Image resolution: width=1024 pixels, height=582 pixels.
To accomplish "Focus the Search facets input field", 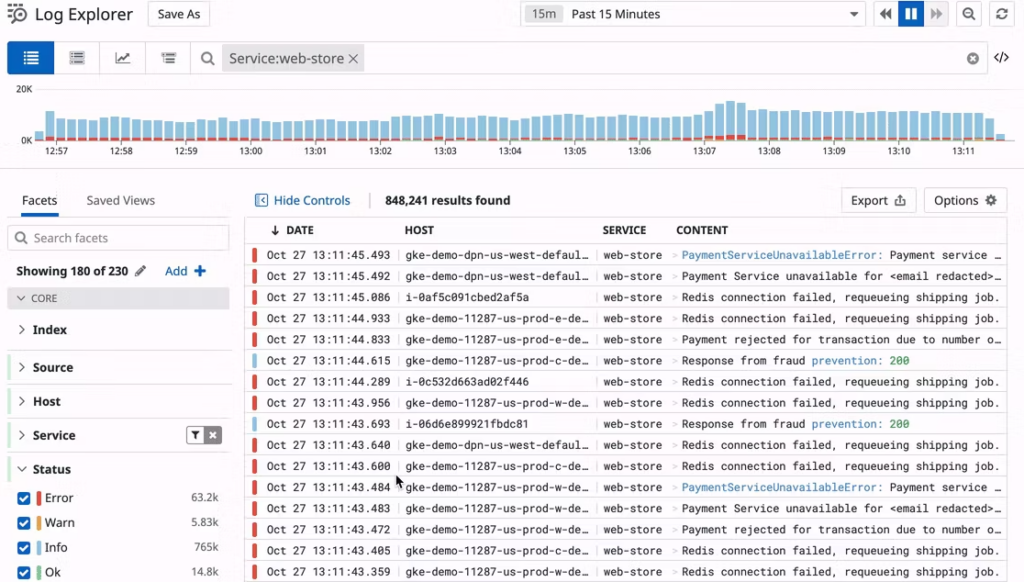I will (x=118, y=238).
